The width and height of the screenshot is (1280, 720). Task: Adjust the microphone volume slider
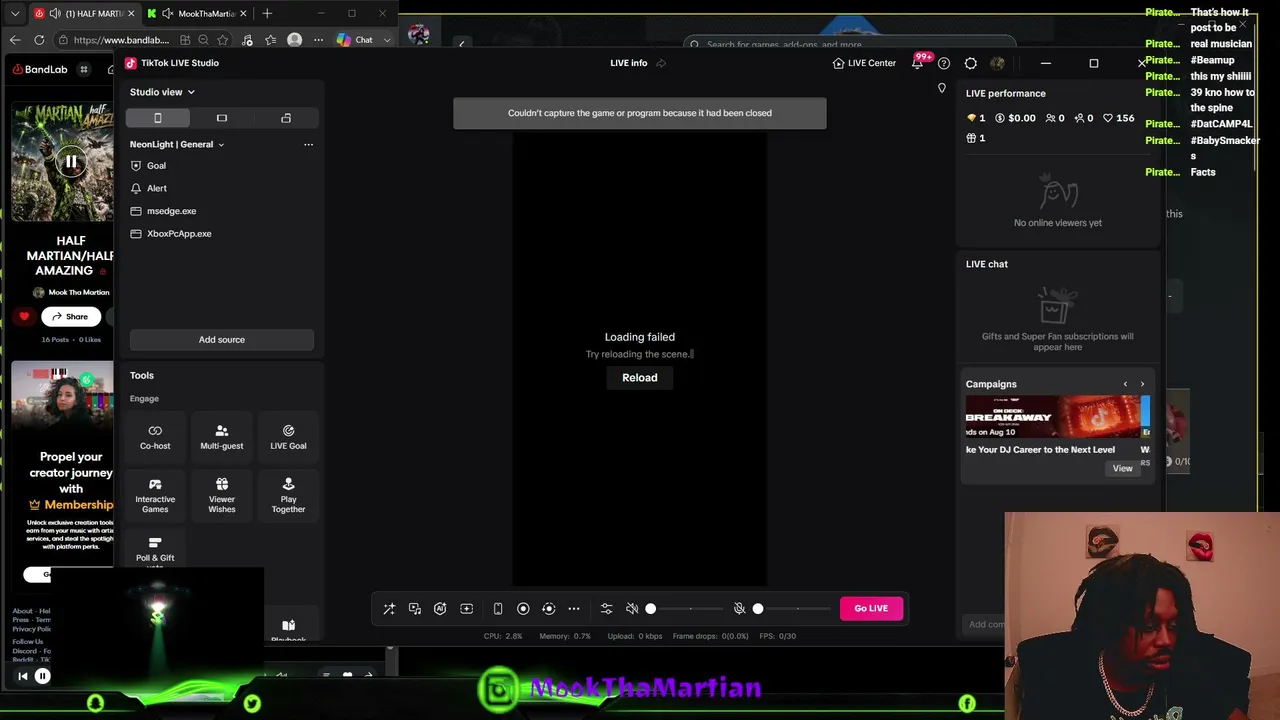point(794,608)
